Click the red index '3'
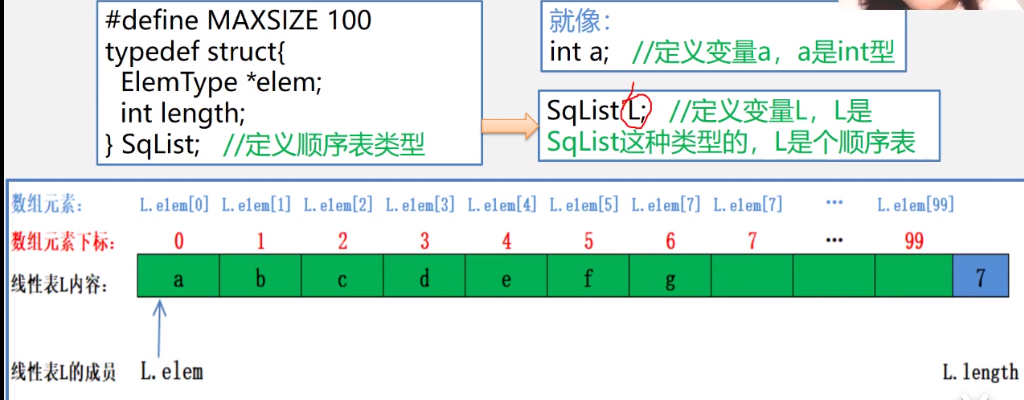This screenshot has height=400, width=1024. pyautogui.click(x=424, y=242)
